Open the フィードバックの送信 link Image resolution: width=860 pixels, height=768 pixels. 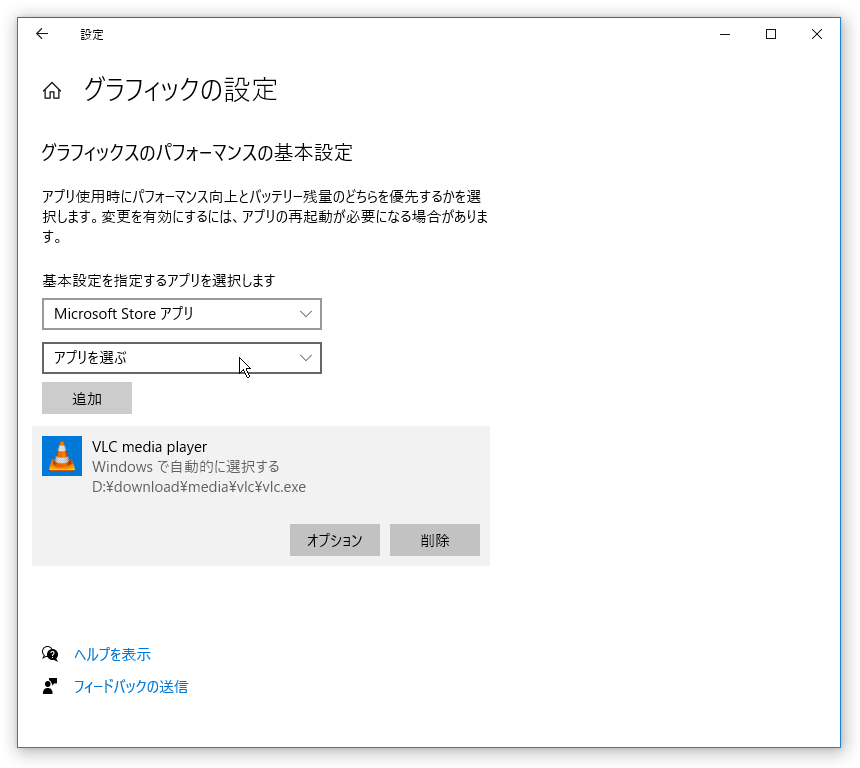point(131,687)
